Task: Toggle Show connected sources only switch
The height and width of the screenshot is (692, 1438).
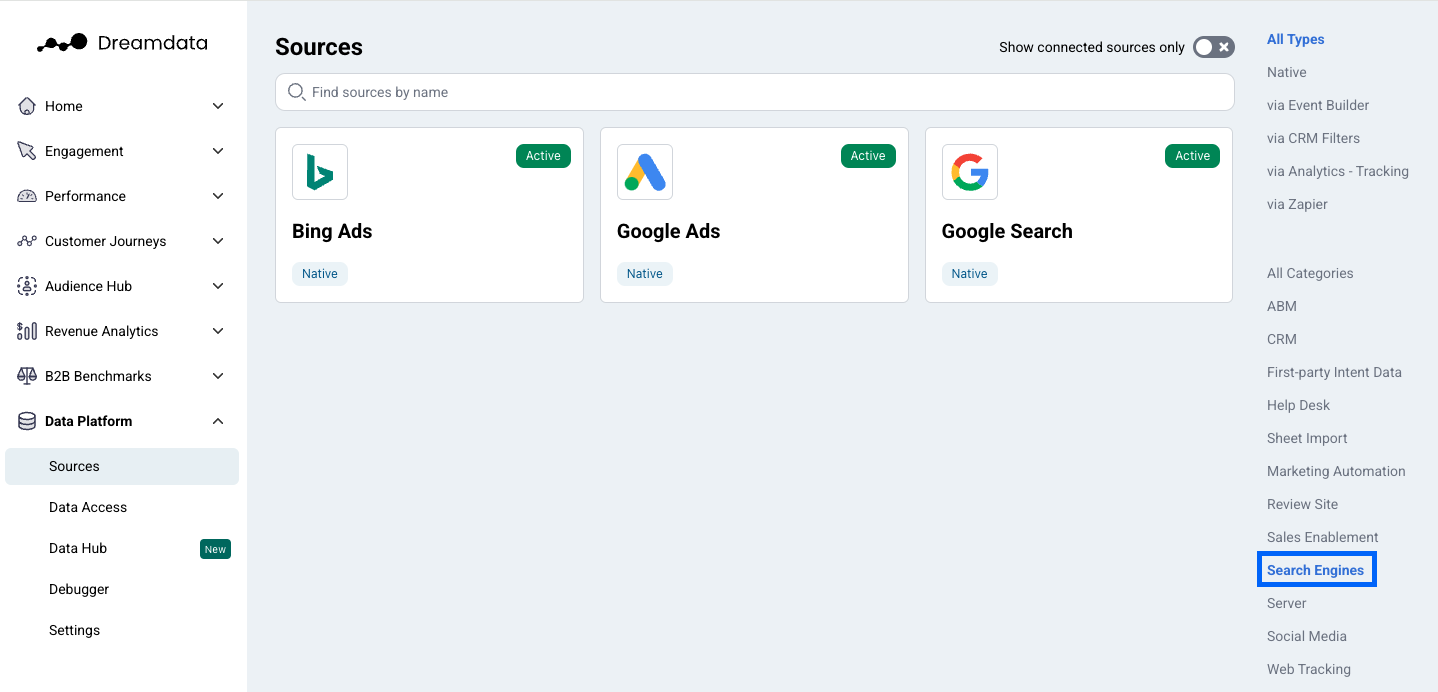Action: point(1214,47)
